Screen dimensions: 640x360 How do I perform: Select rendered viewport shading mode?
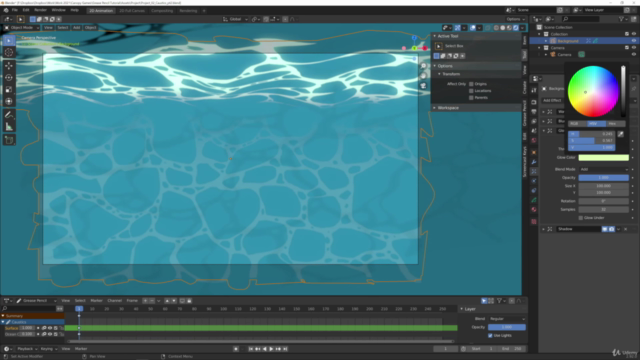[516, 28]
